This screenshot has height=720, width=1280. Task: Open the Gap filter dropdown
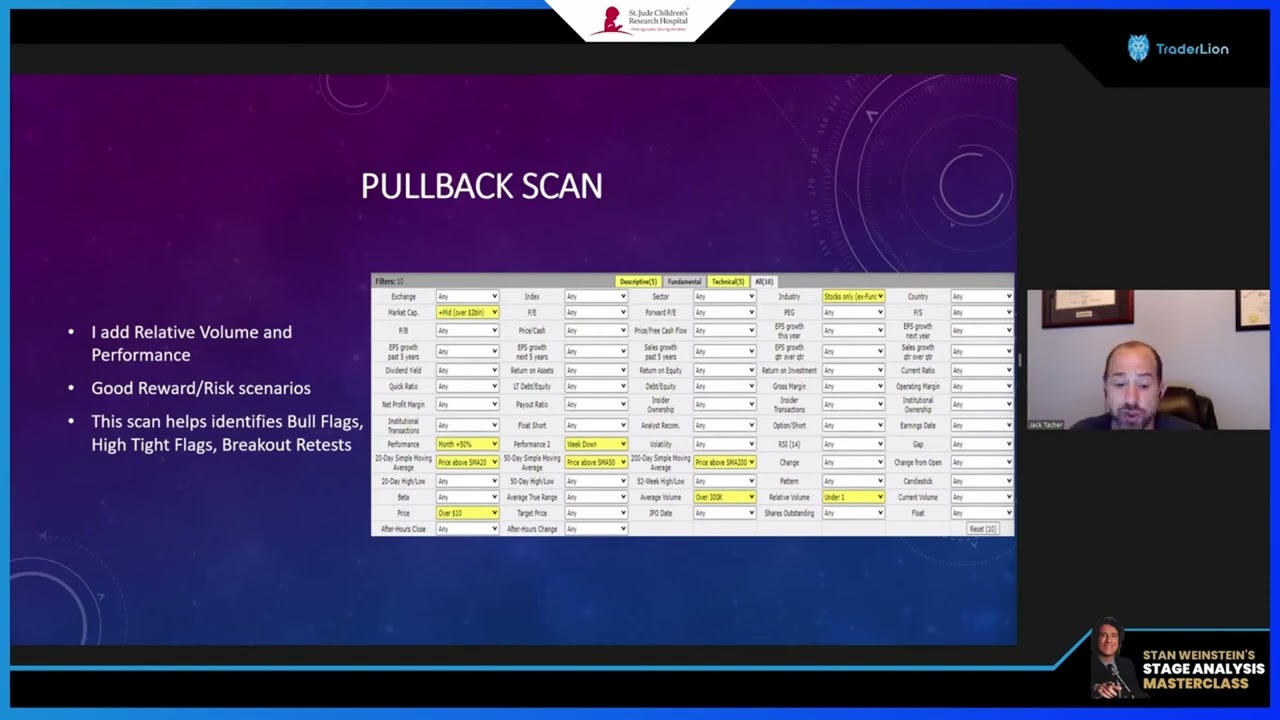(982, 444)
